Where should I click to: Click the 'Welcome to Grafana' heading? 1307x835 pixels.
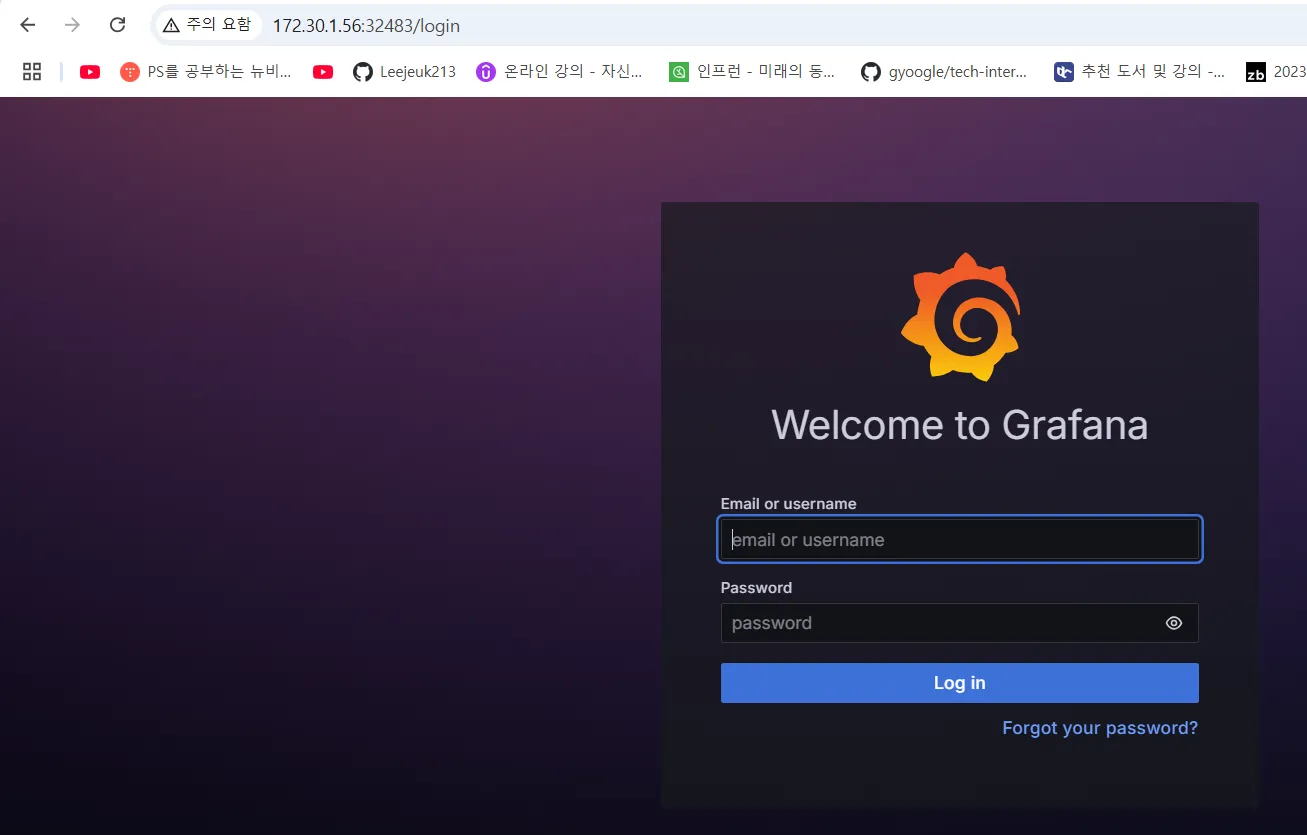pos(960,425)
